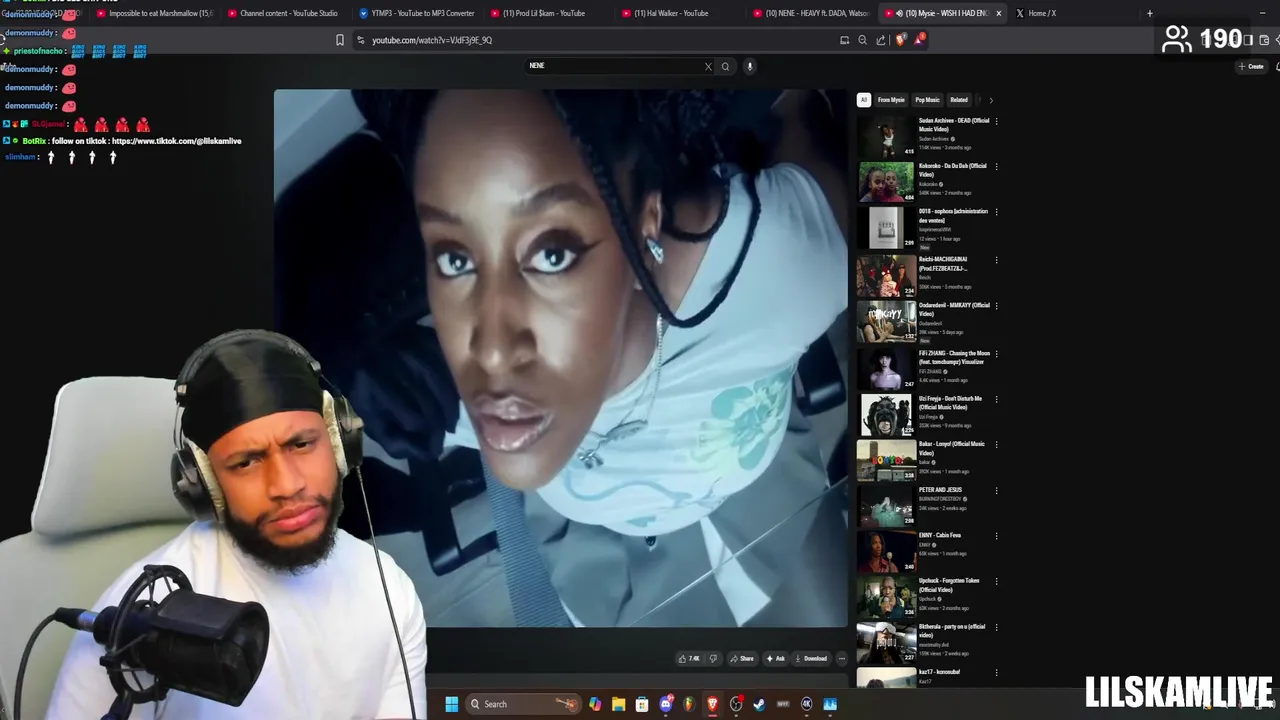Open Bltherula - party on u thumbnail
This screenshot has width=1280, height=720.
(x=886, y=643)
